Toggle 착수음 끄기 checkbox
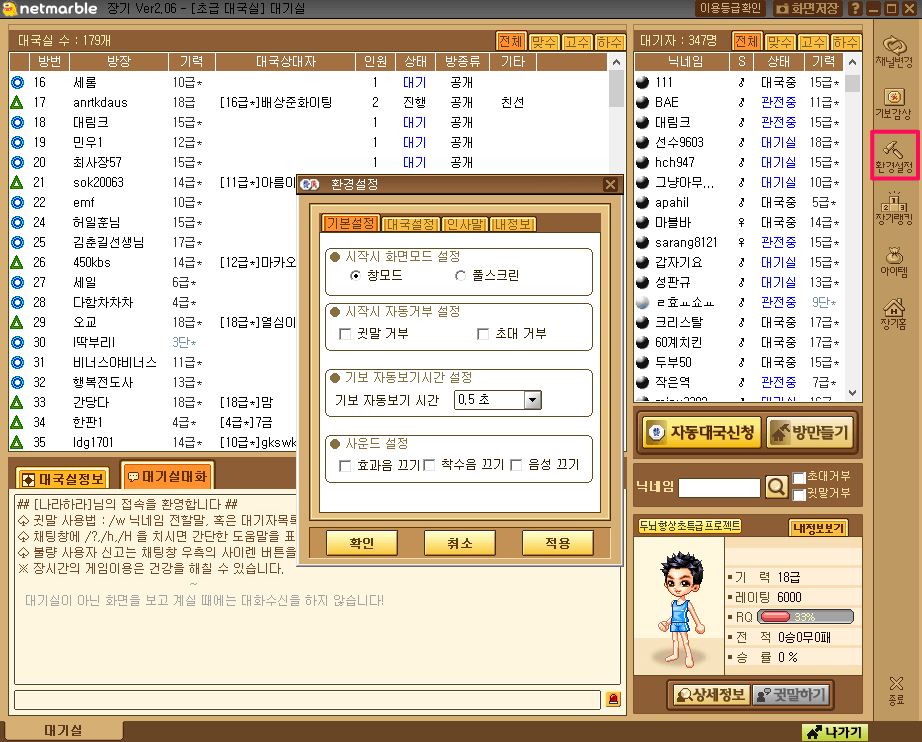Viewport: 922px width, 742px height. [x=429, y=466]
